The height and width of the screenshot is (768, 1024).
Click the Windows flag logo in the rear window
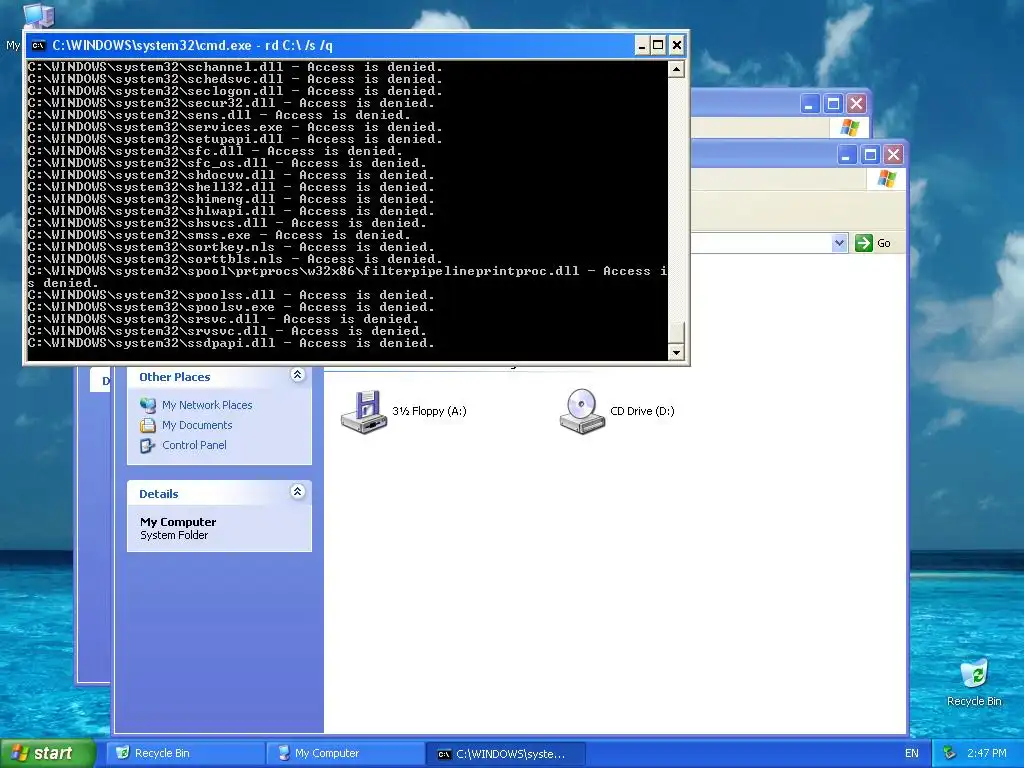(850, 127)
